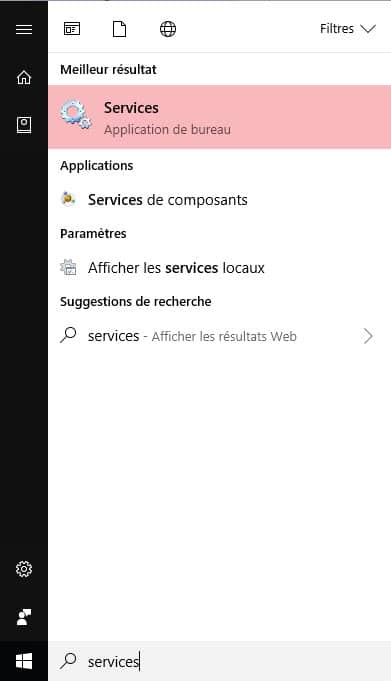Click the Windows Start button
Screen dimensions: 391x681
[24, 661]
